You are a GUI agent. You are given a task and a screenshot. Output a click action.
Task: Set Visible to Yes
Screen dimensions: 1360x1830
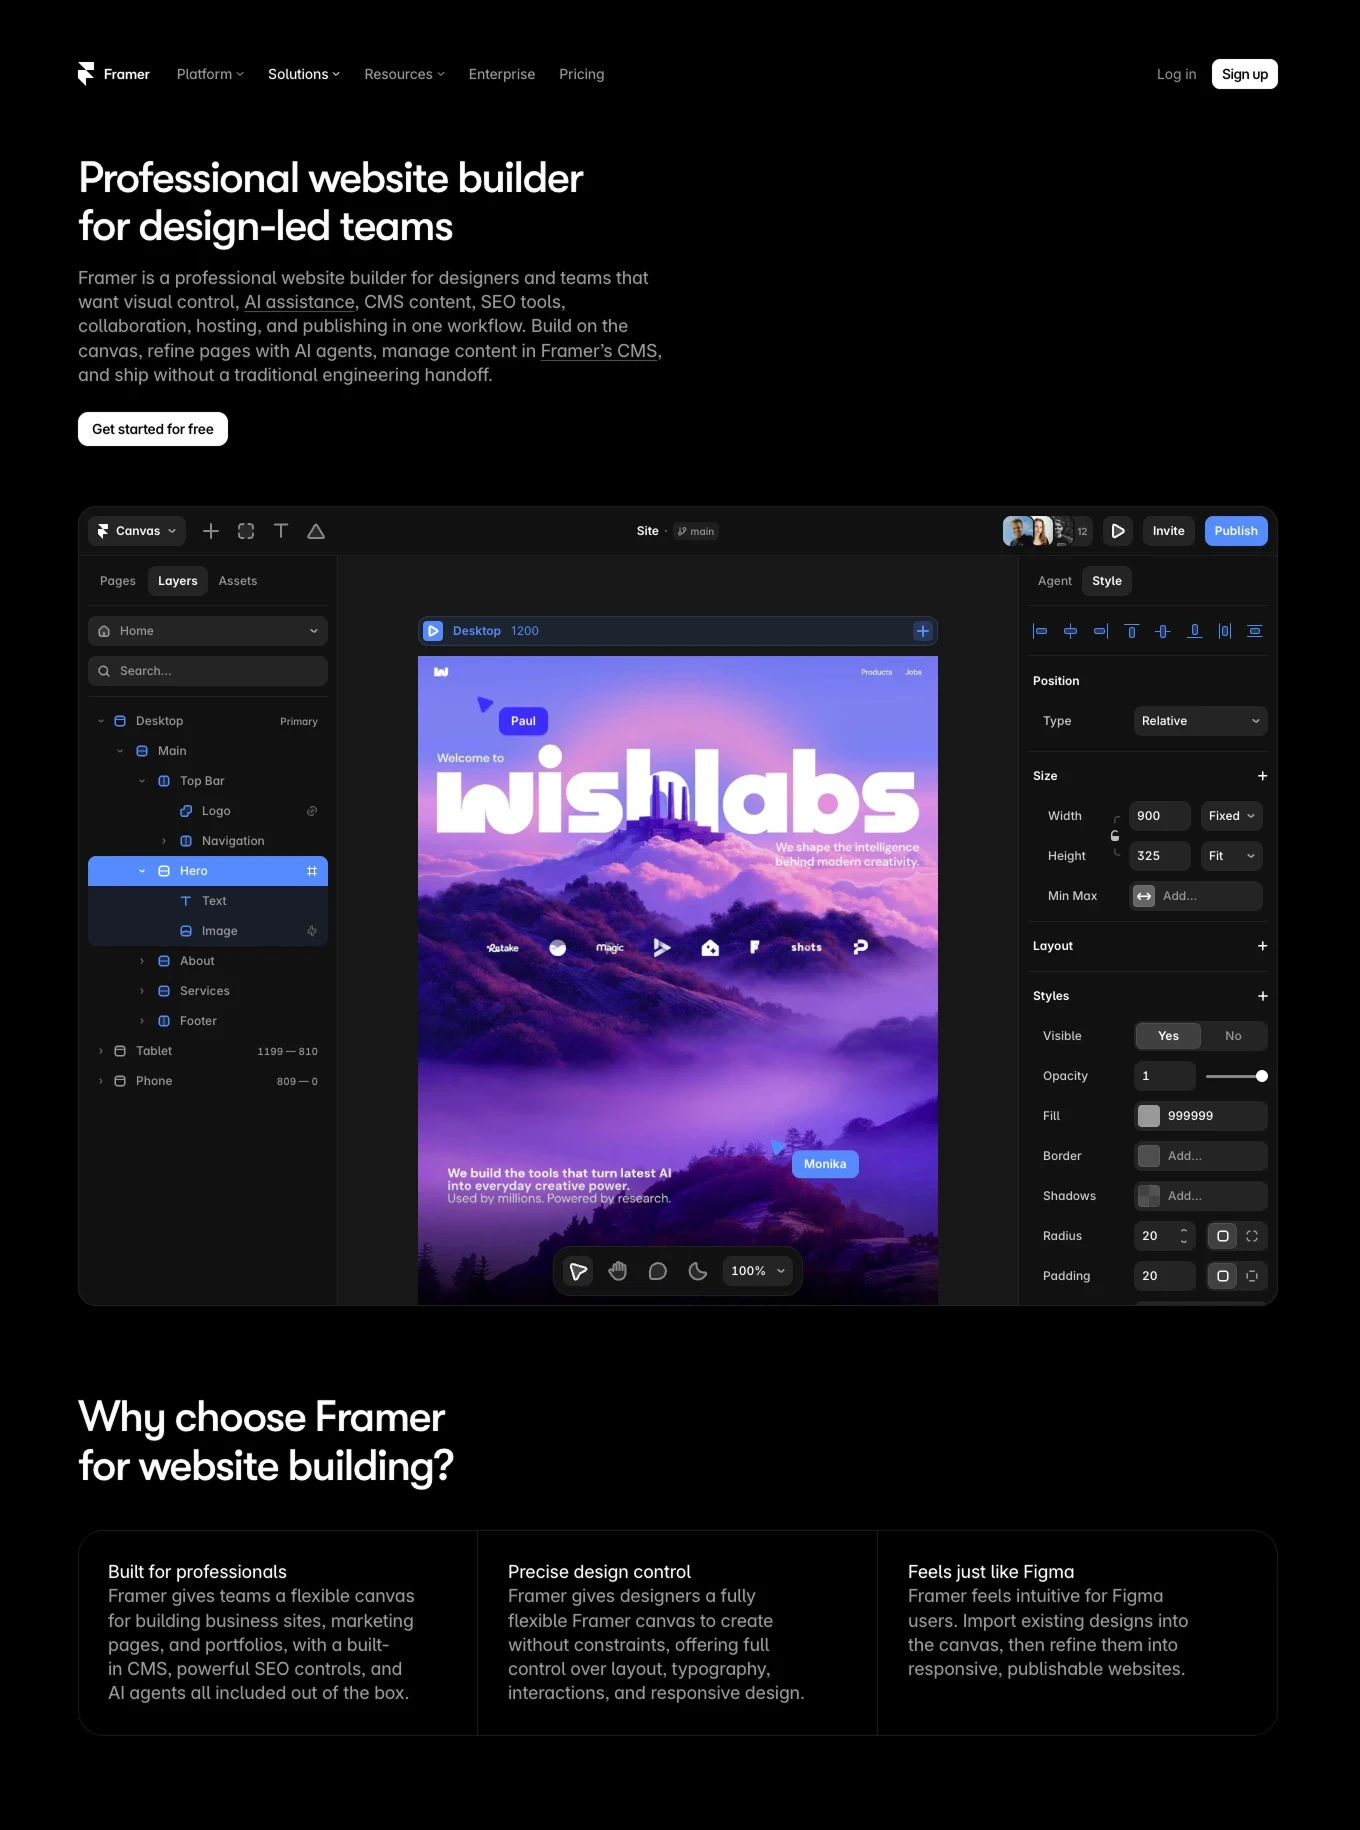1168,1036
